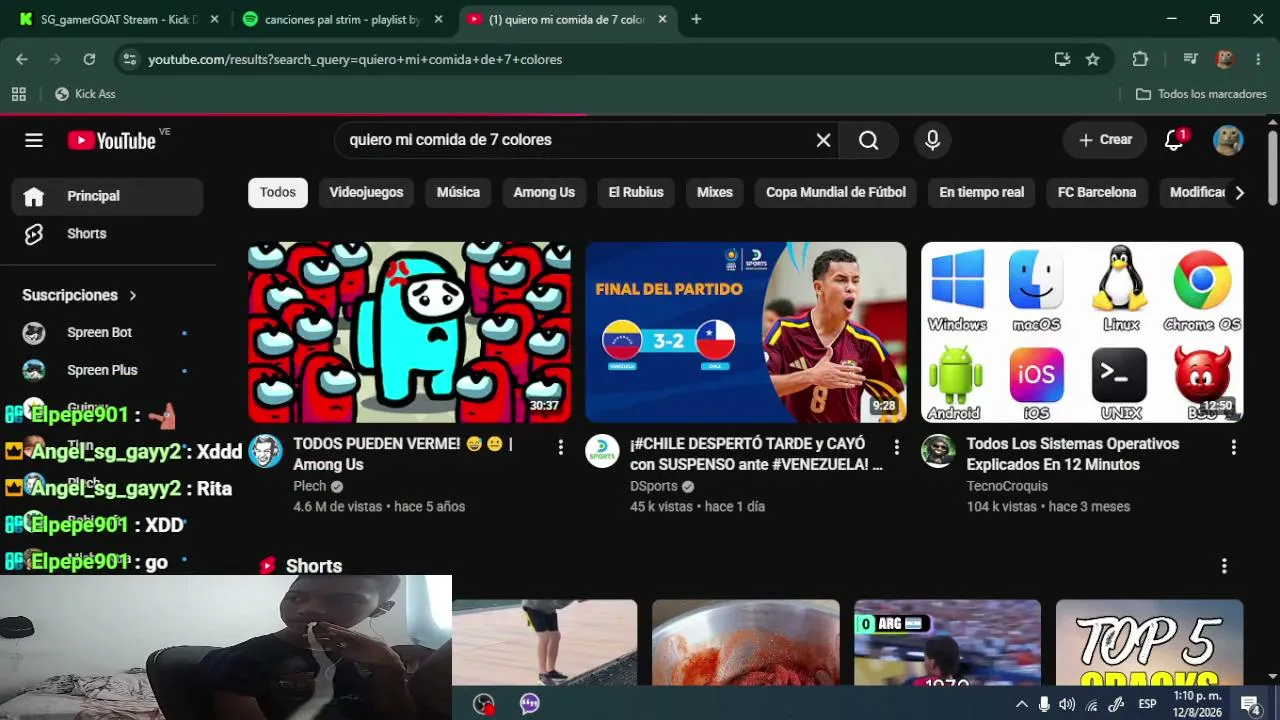1280x720 pixels.
Task: Filter results by Música
Action: tap(458, 193)
